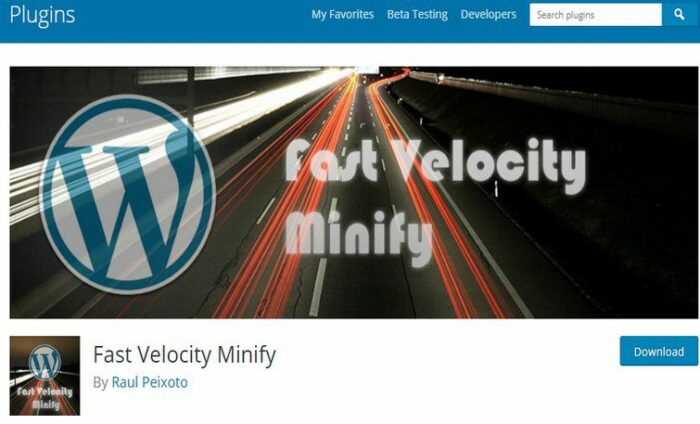
Task: Click the Fast Velocity Minify plugin thumbnail icon
Action: tap(45, 375)
